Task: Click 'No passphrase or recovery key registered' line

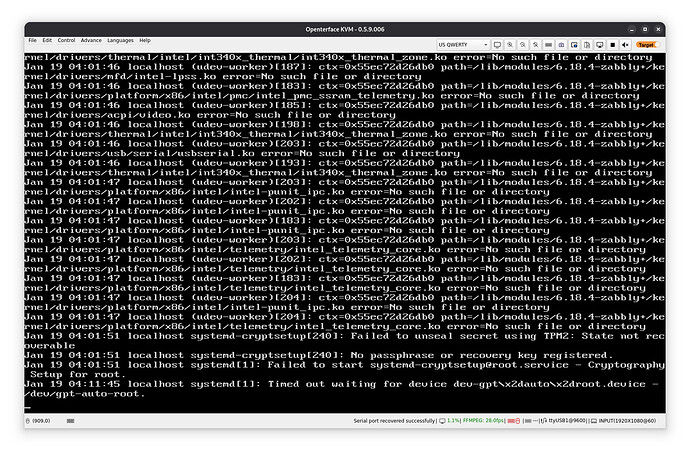Action: click(x=319, y=356)
